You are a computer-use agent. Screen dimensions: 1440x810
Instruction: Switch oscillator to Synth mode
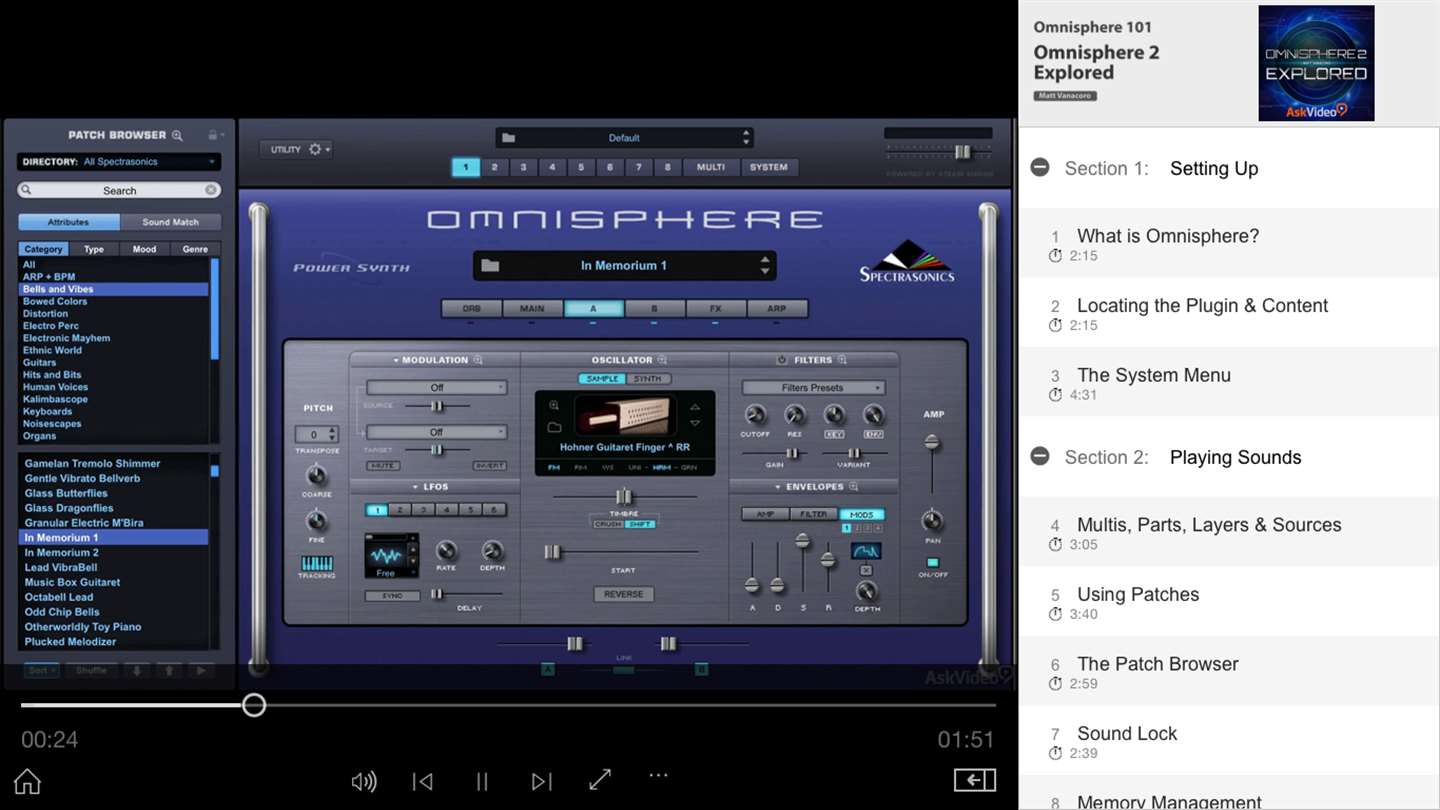tap(648, 379)
